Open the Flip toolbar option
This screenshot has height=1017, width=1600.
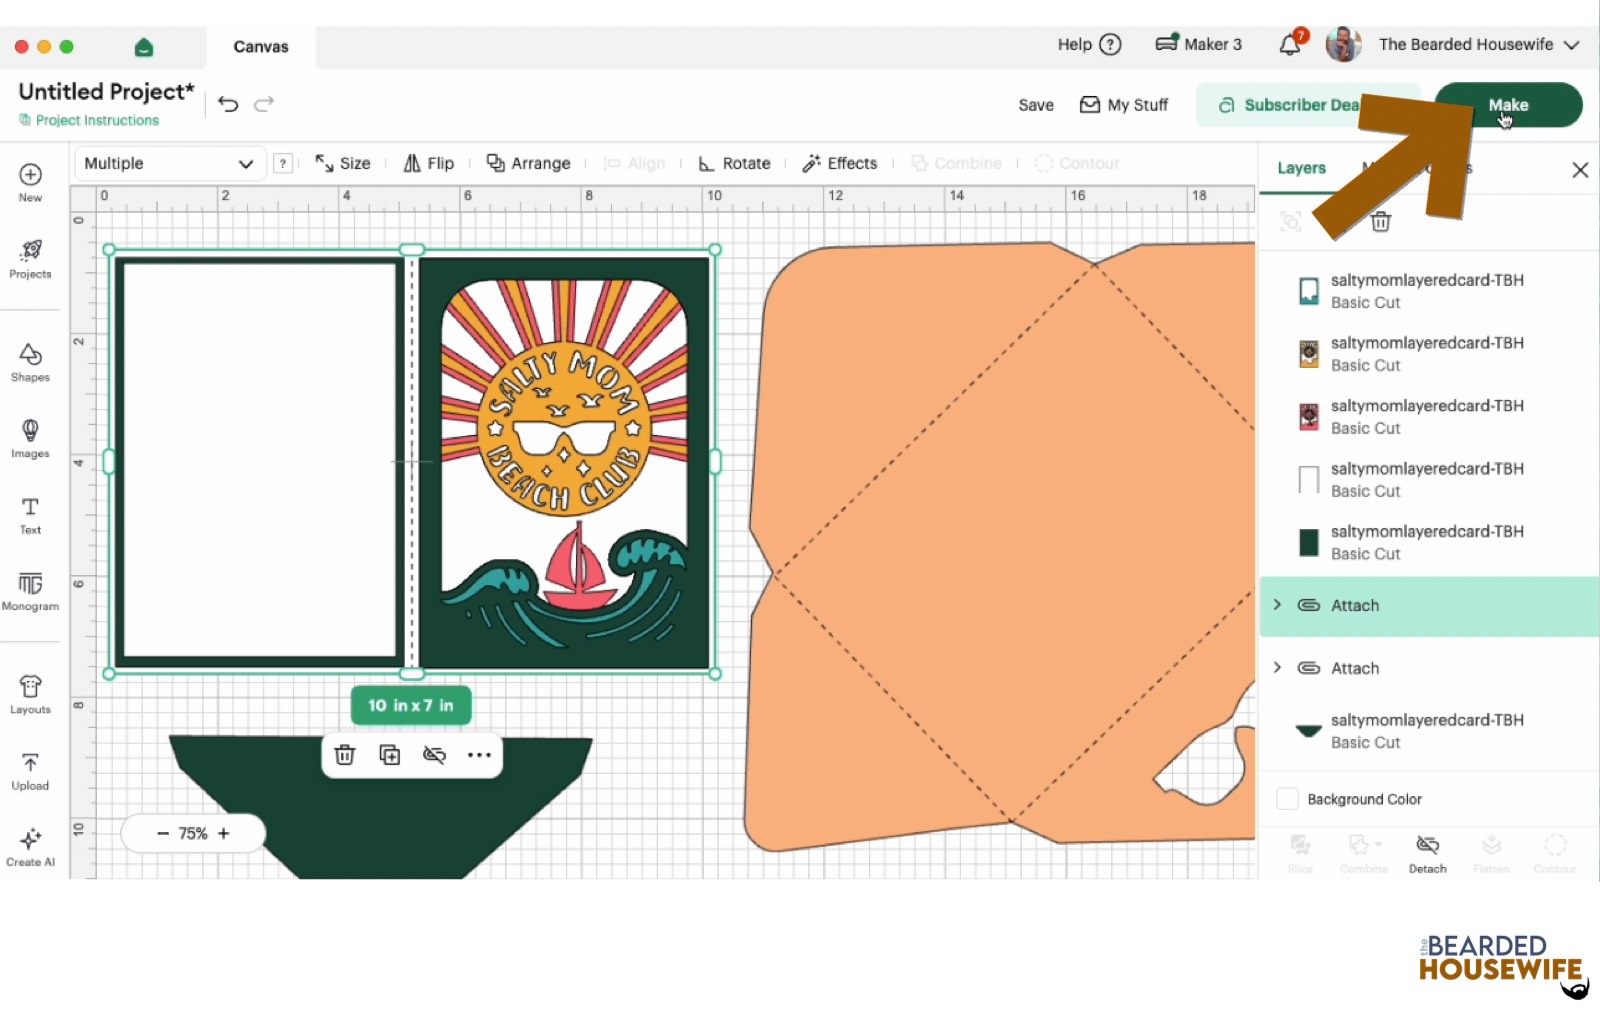pos(429,163)
